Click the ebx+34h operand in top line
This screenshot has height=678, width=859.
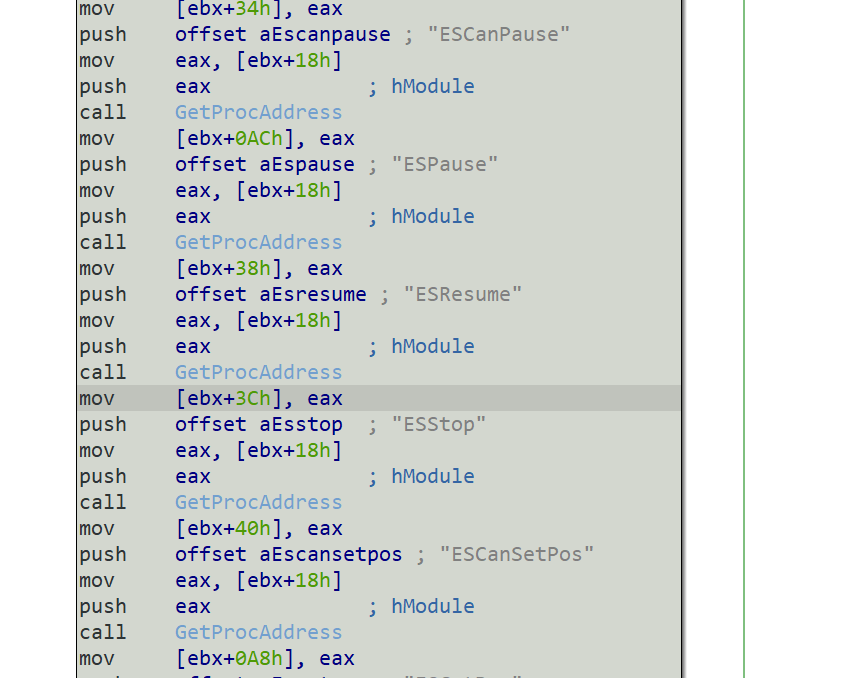tap(220, 9)
